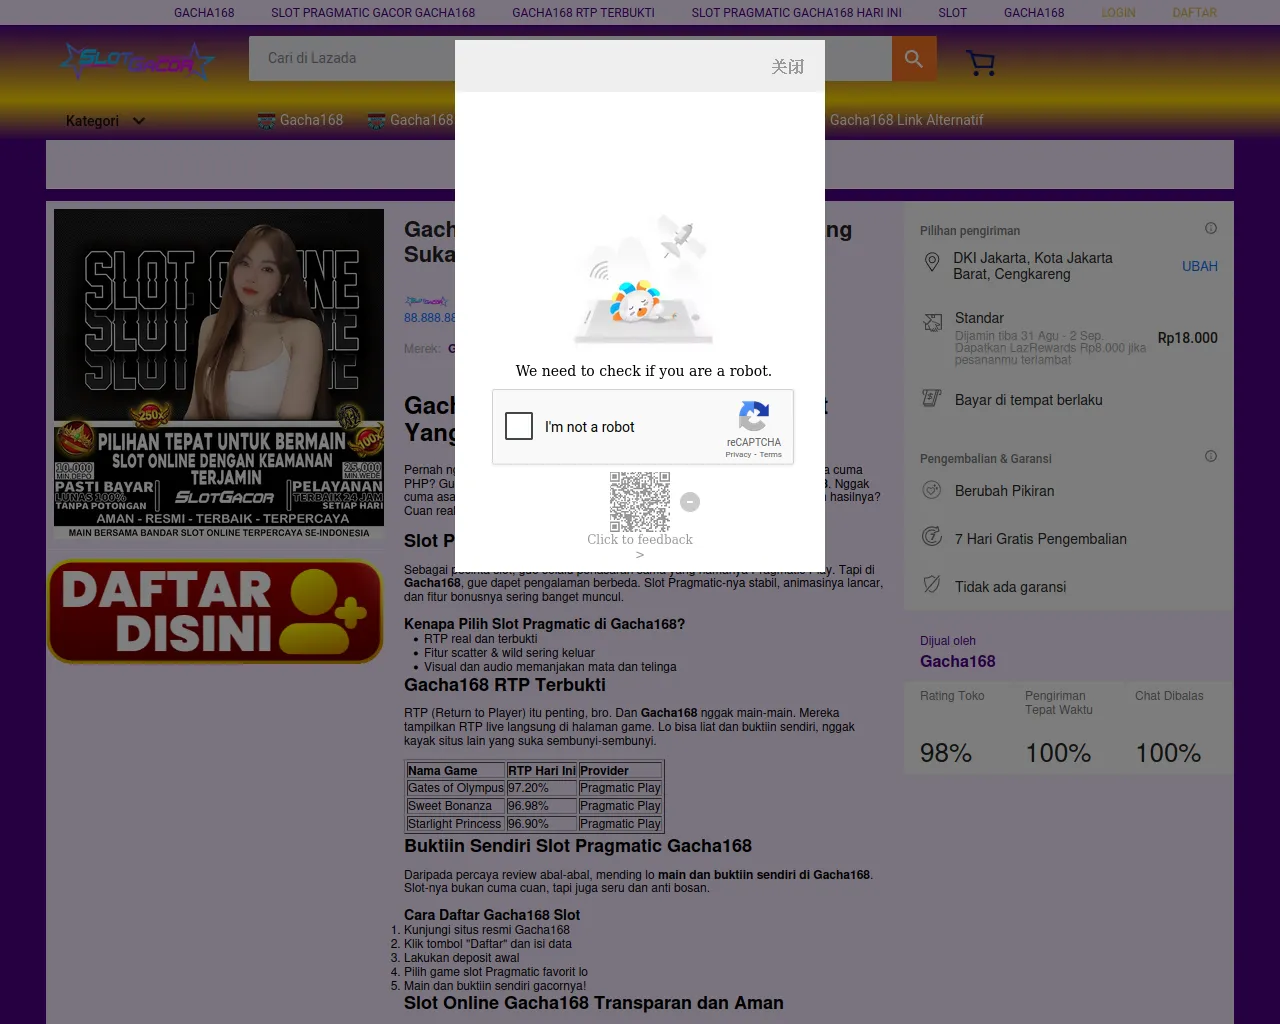The width and height of the screenshot is (1280, 1024).
Task: Click the DAFTAR link in top bar
Action: [1195, 13]
